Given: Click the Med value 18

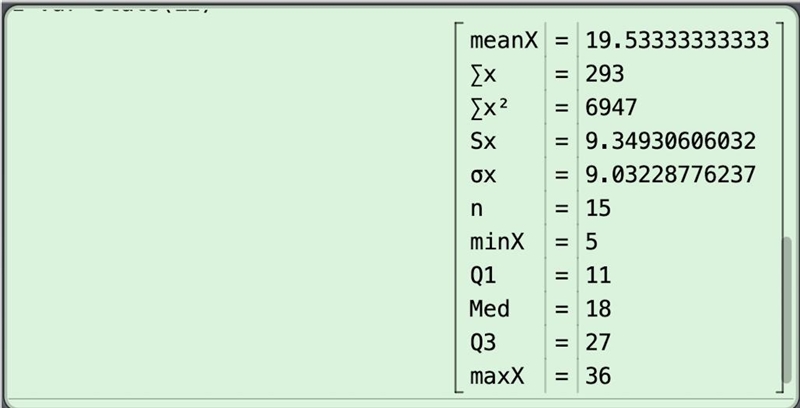Looking at the screenshot, I should [x=598, y=309].
